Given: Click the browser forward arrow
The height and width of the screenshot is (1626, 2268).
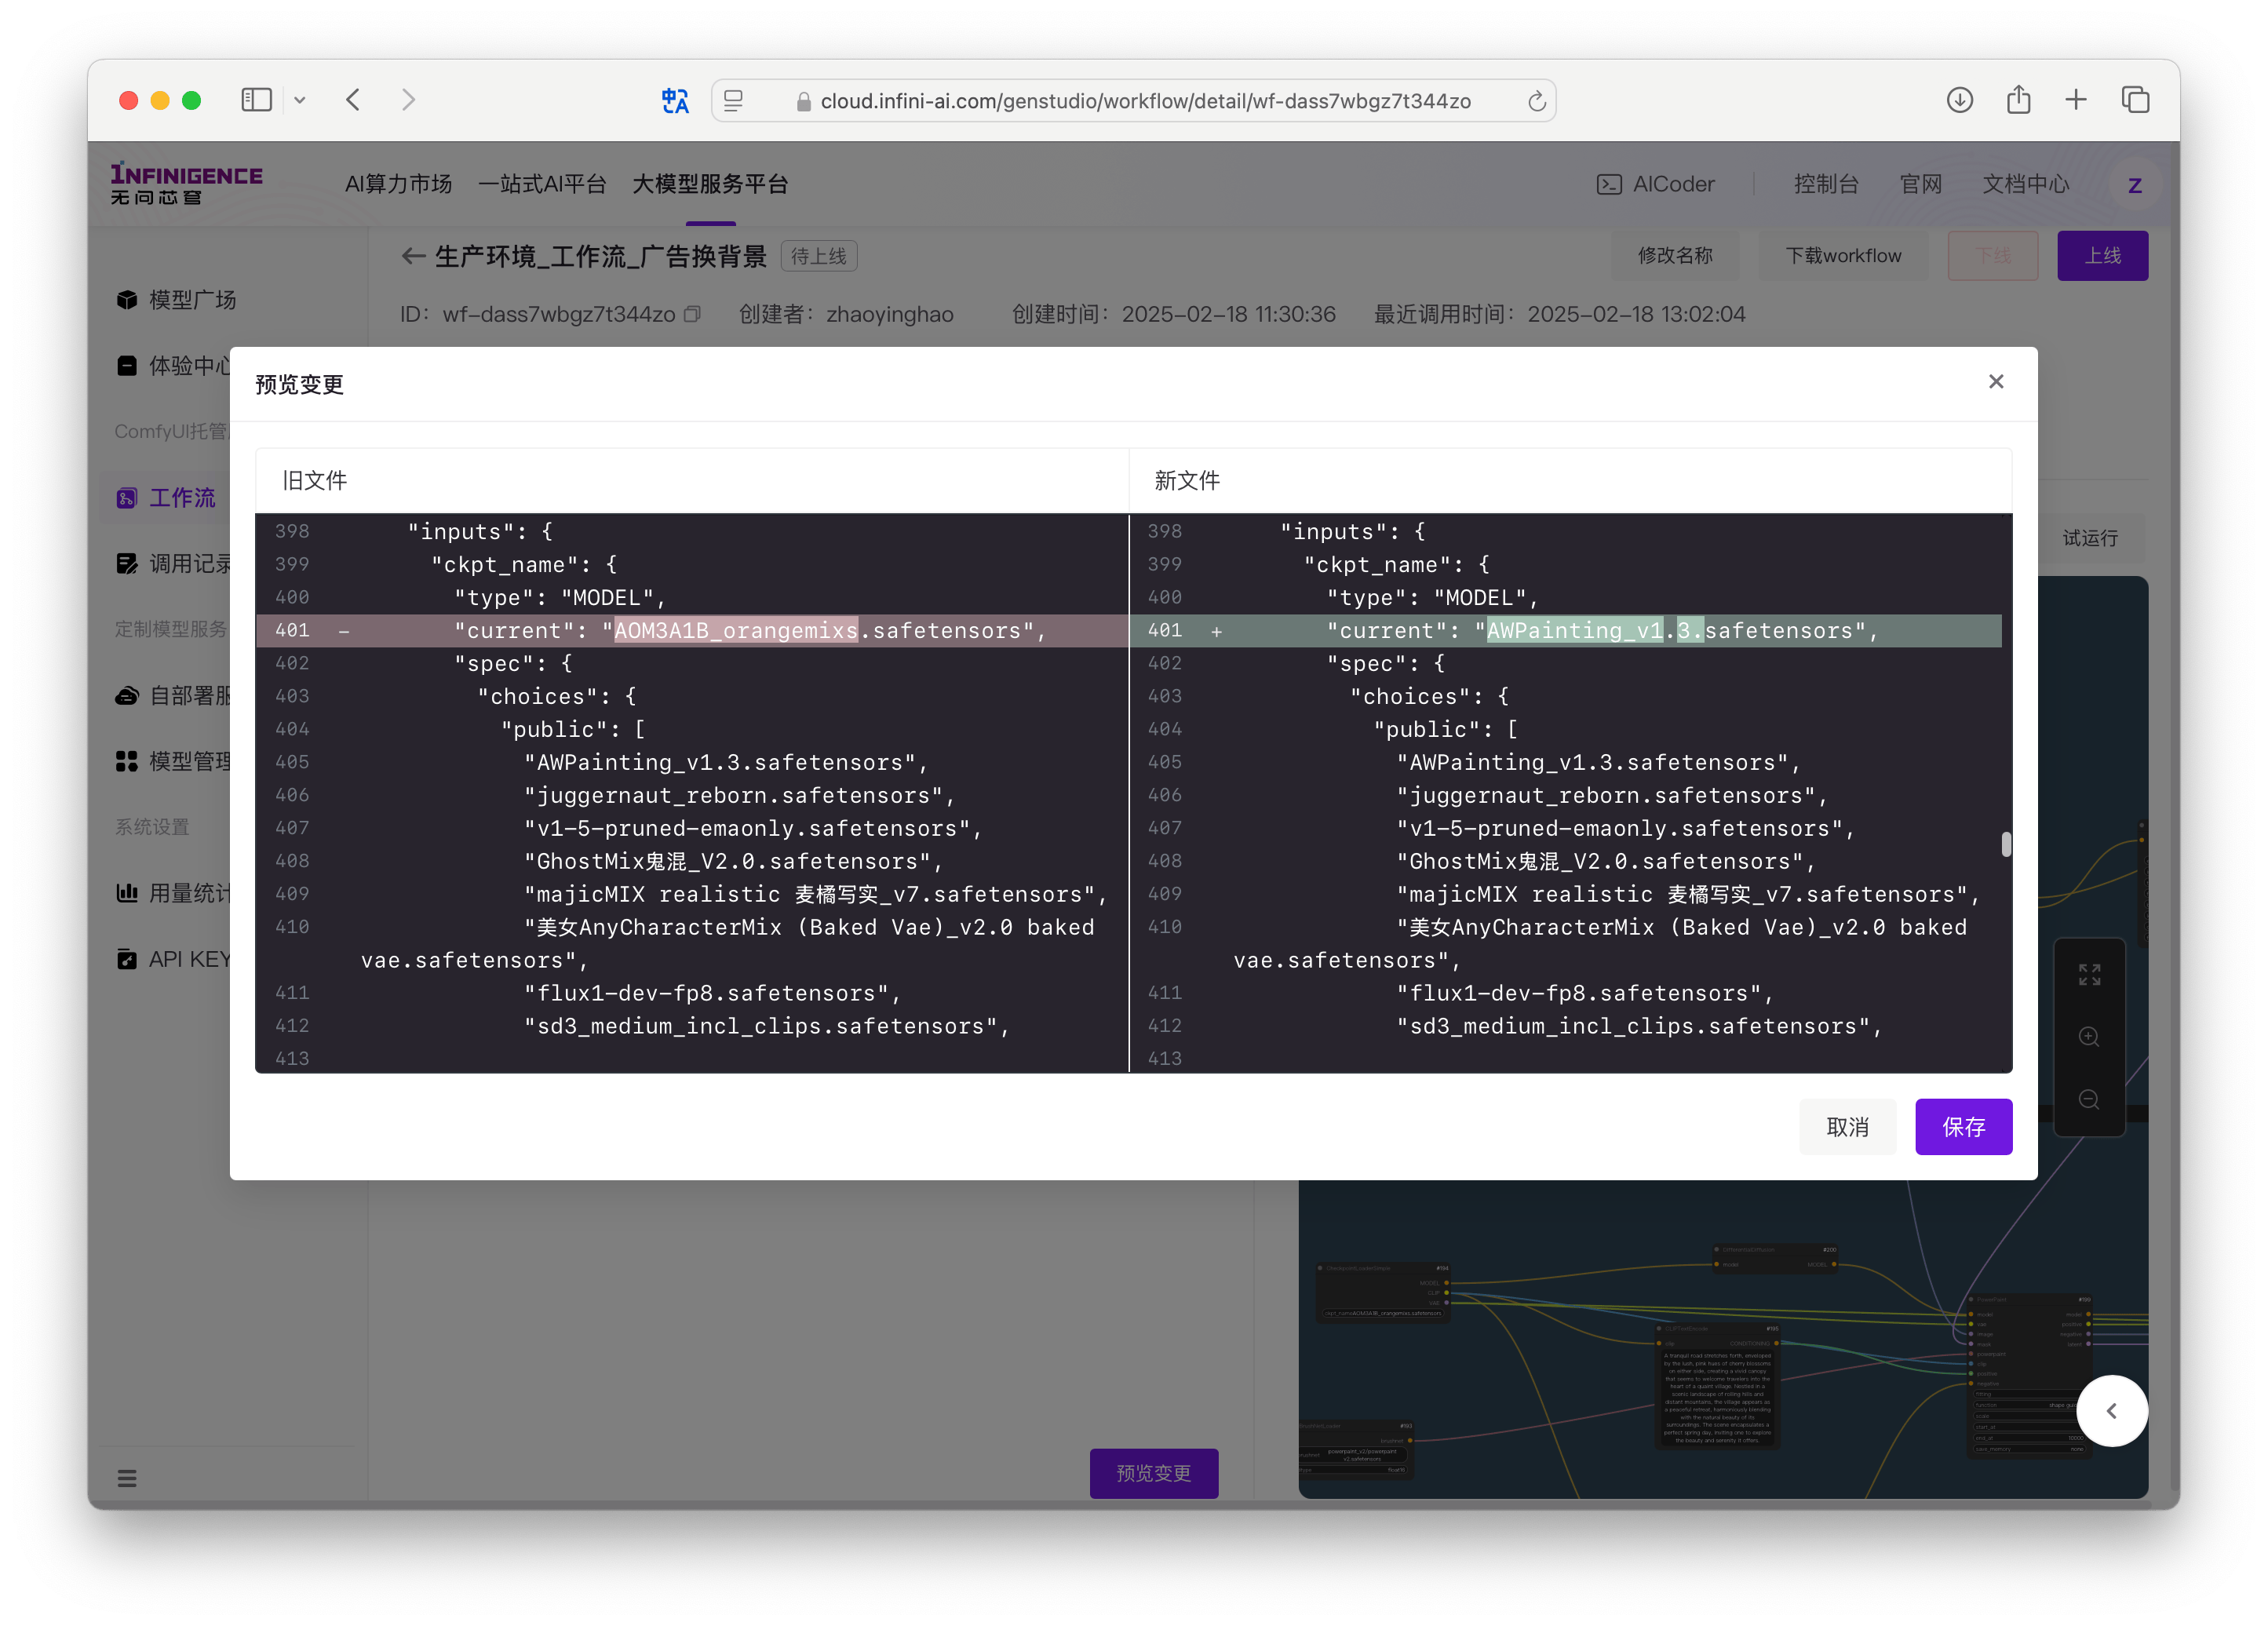Looking at the screenshot, I should (x=408, y=100).
